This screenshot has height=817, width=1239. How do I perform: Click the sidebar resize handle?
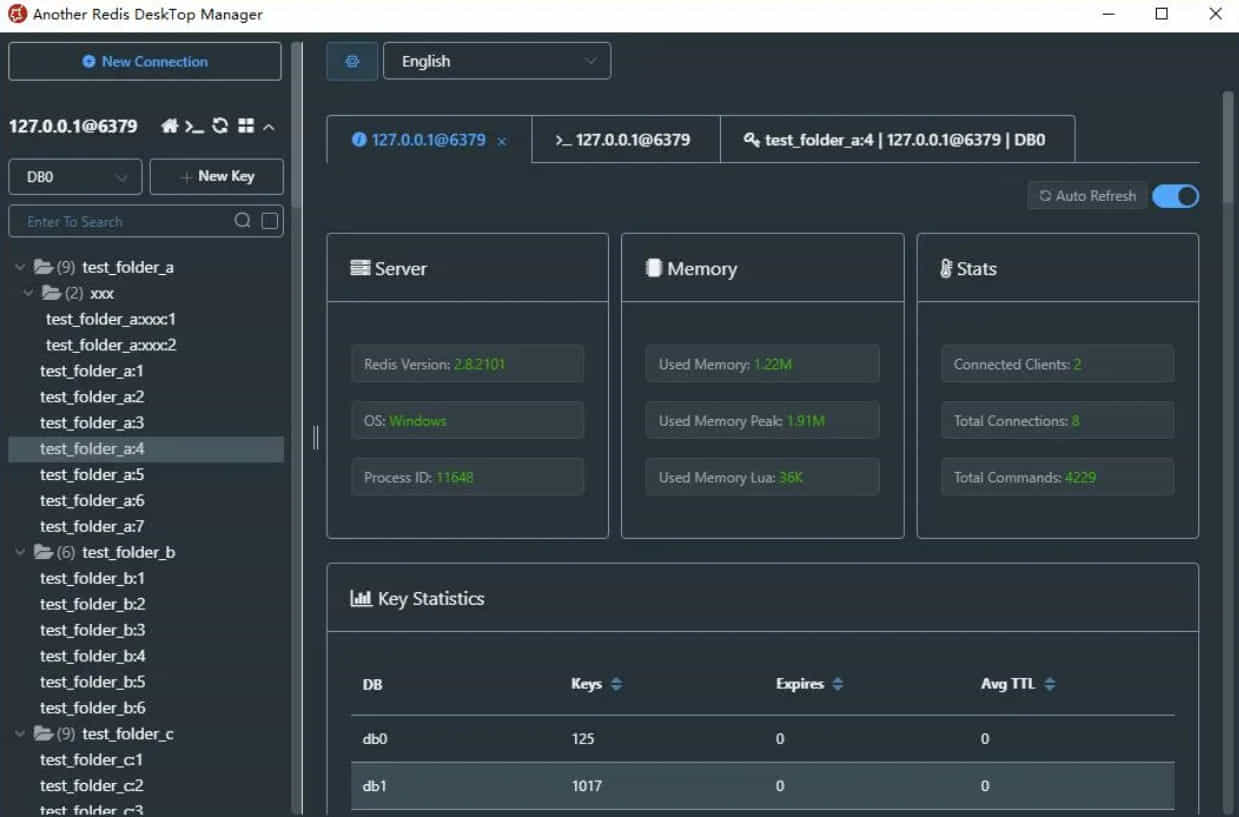pyautogui.click(x=316, y=437)
